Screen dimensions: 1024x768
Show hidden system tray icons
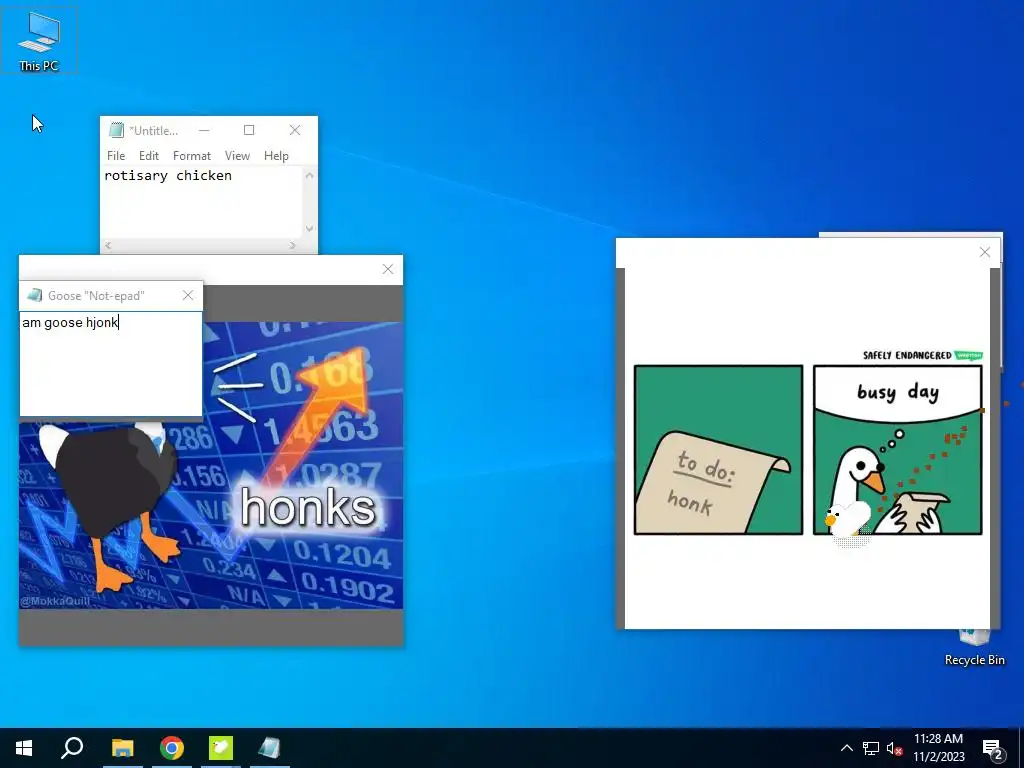click(846, 748)
